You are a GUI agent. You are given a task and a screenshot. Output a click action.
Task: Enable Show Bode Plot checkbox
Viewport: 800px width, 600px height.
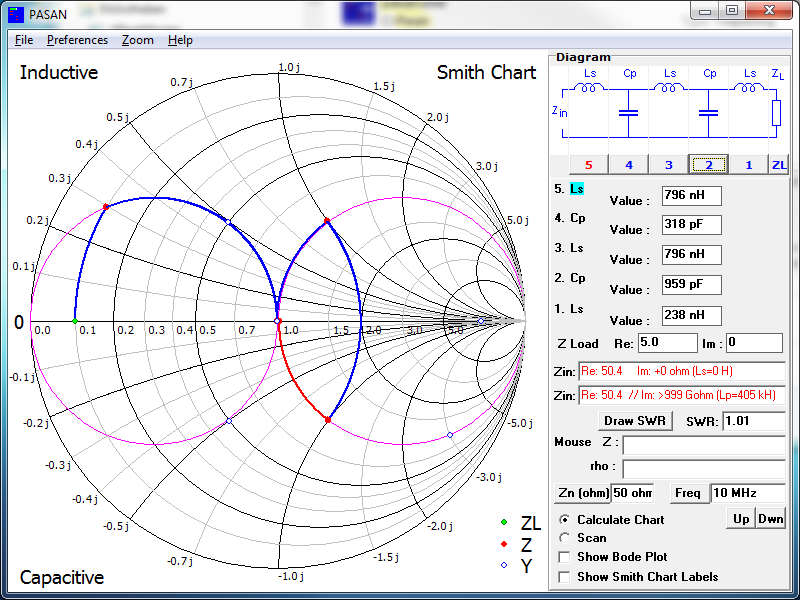click(x=564, y=557)
